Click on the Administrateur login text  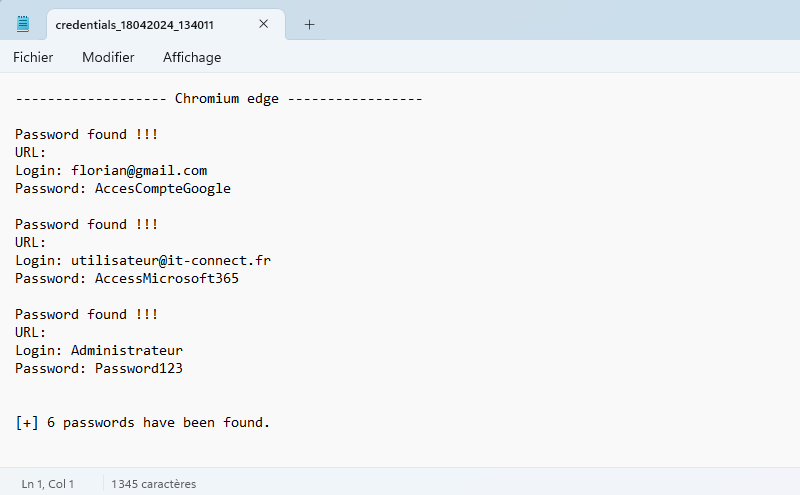(127, 350)
